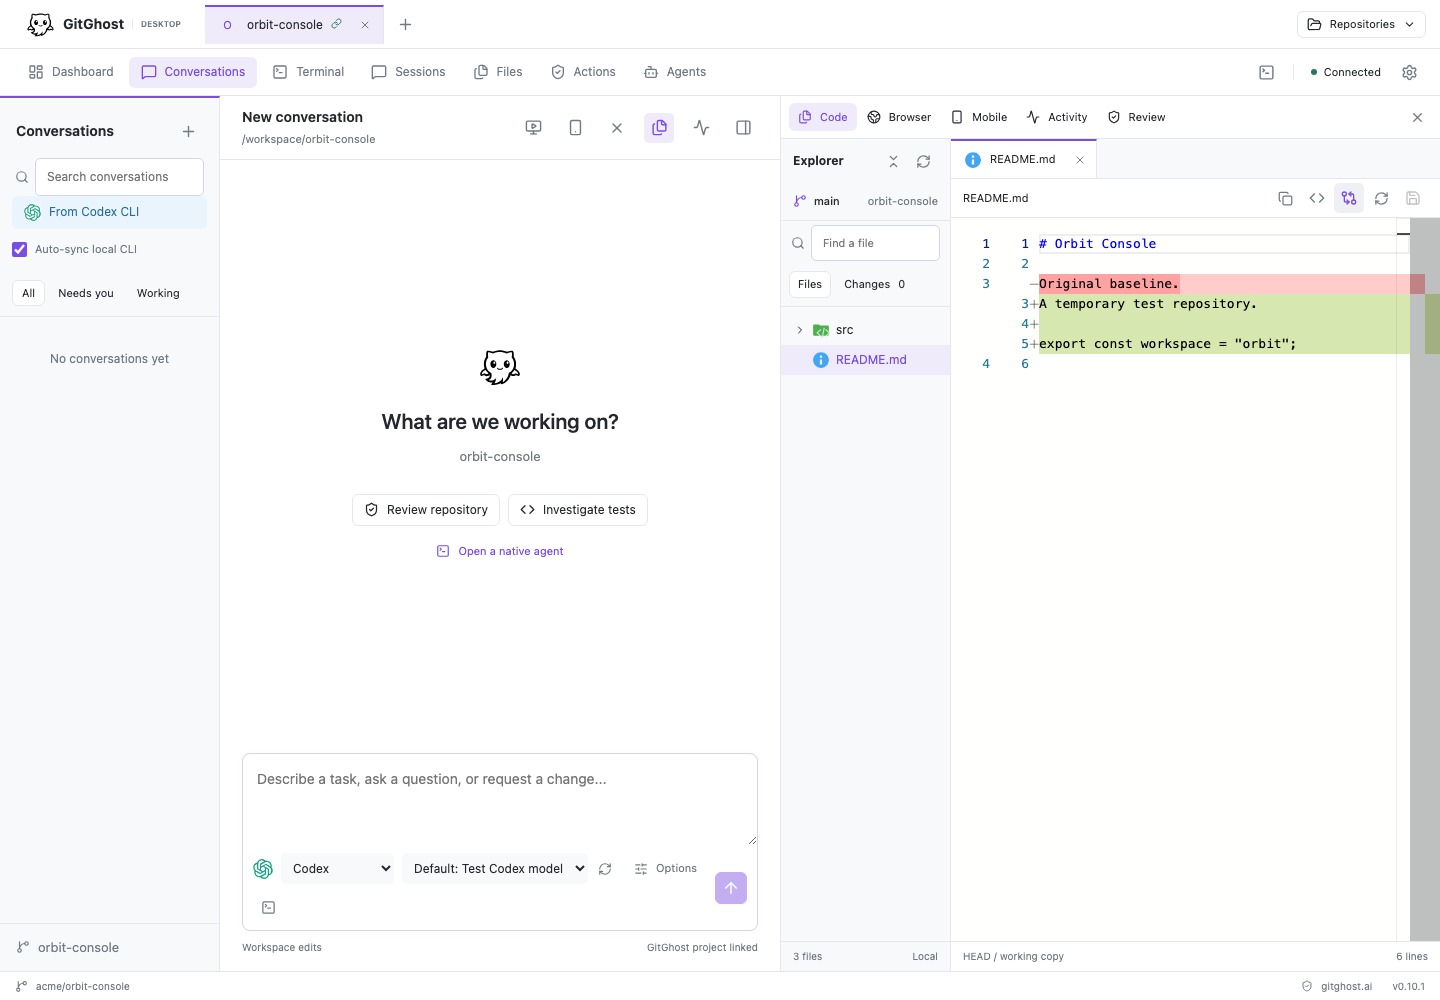
Task: Click the Investigate tests button
Action: [x=578, y=510]
